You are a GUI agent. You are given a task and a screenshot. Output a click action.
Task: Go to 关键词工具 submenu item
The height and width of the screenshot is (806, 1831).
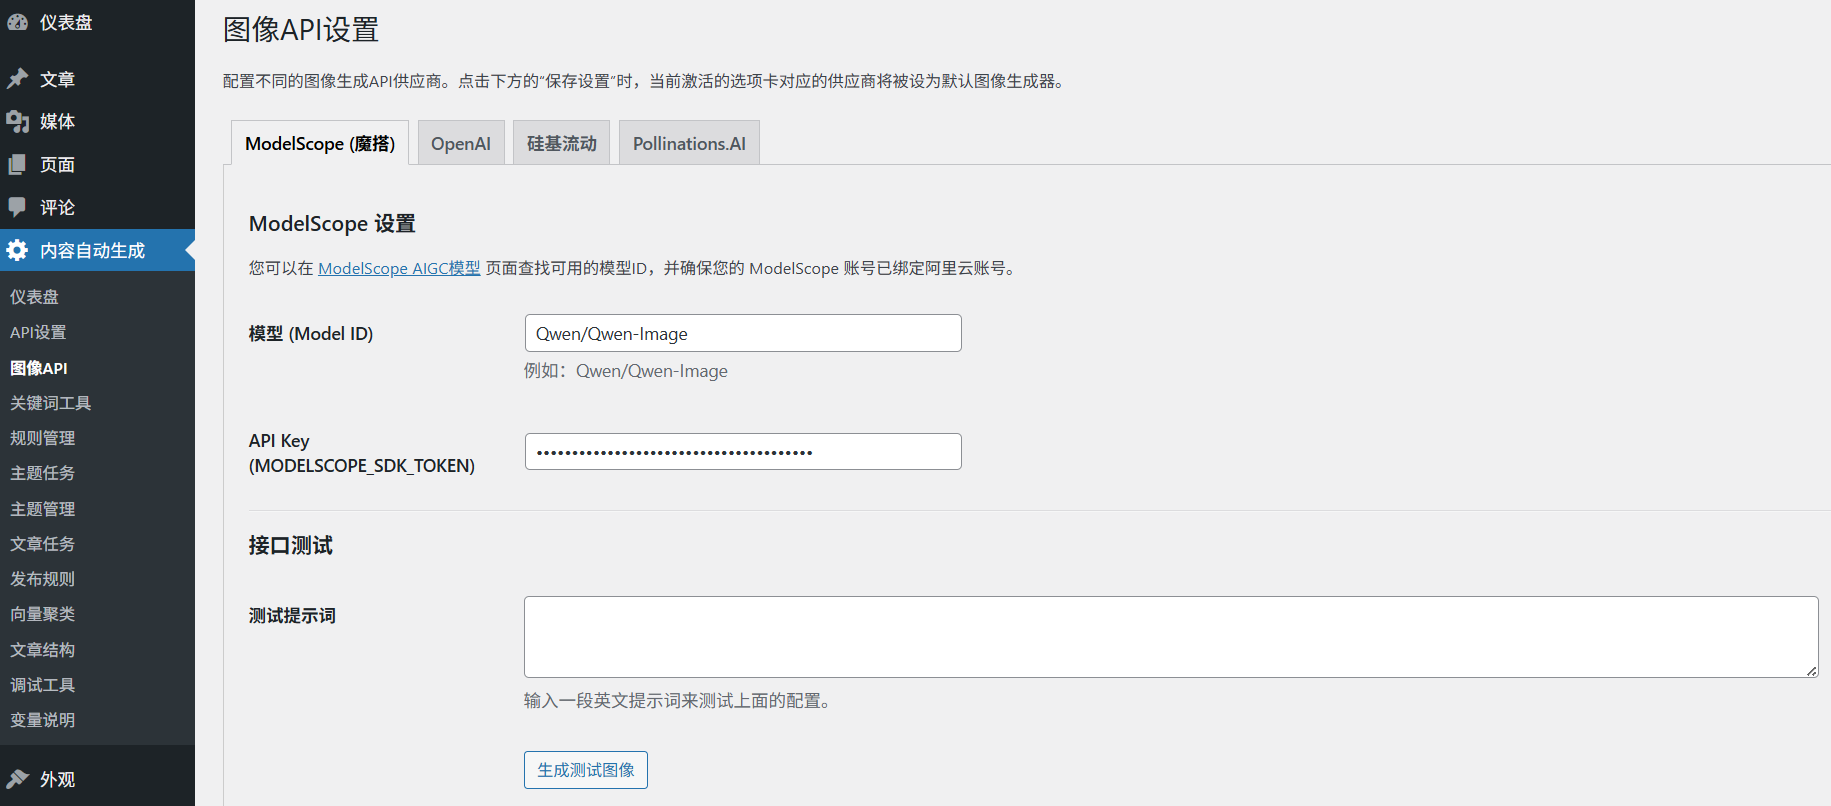[x=51, y=403]
